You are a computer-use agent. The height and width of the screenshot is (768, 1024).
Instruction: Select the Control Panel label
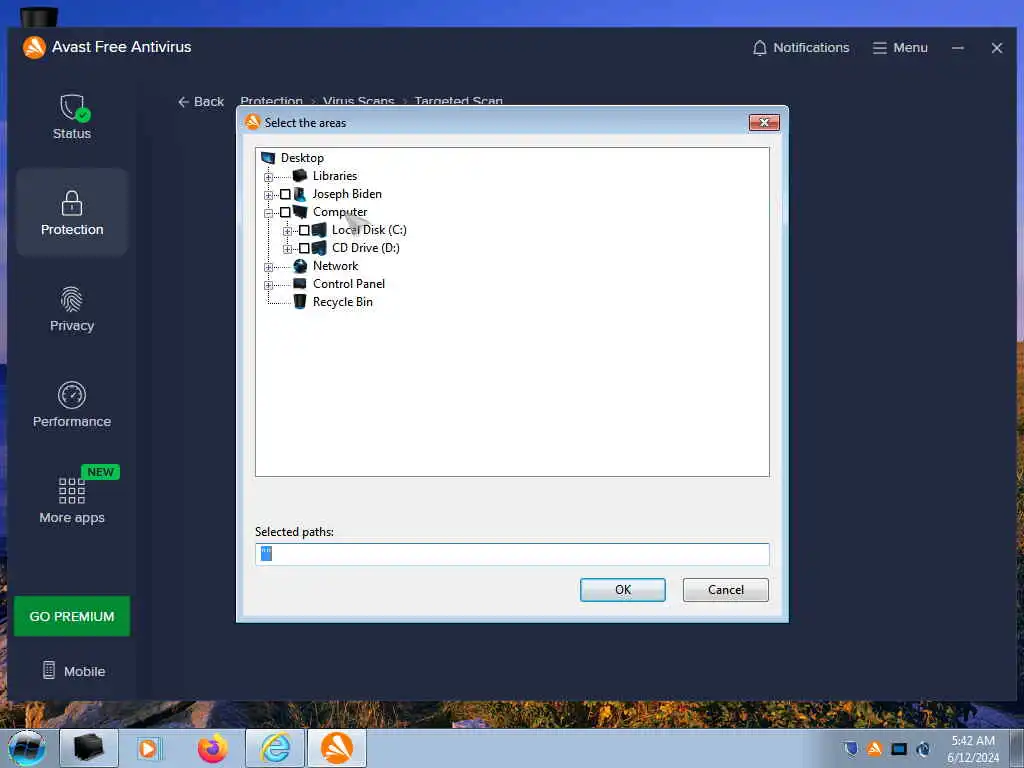pos(349,283)
